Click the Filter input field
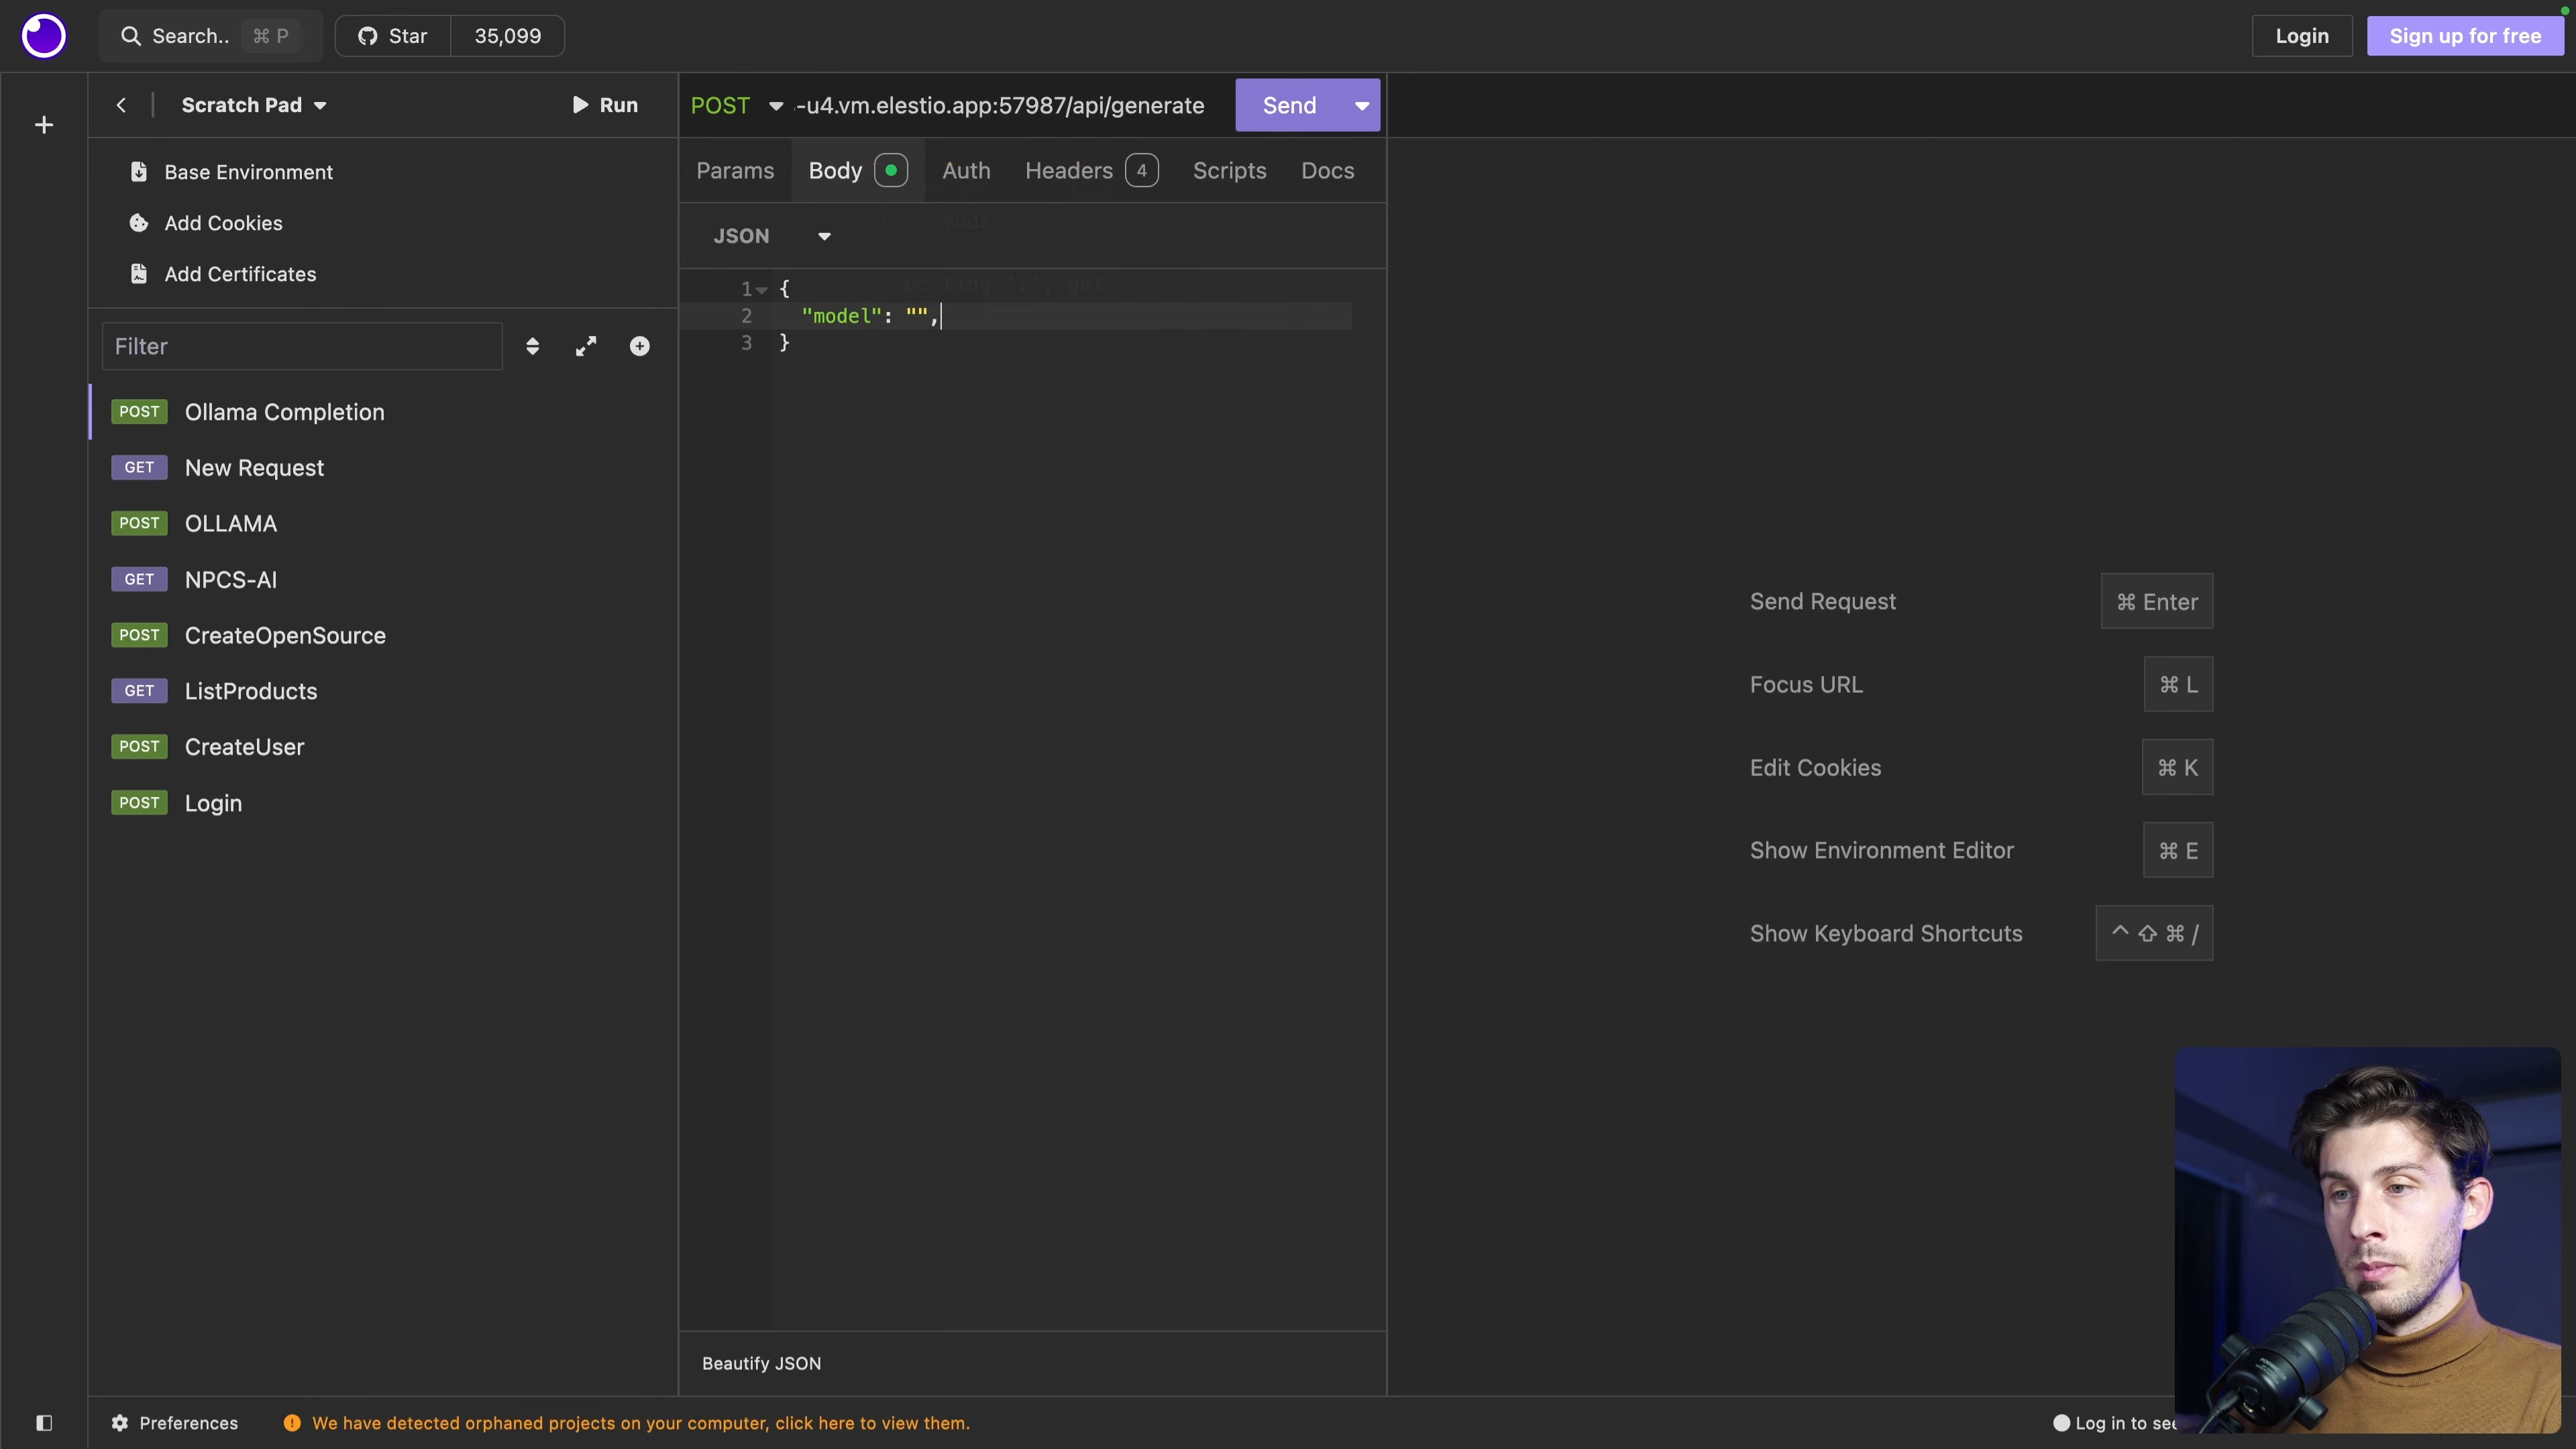 point(302,346)
